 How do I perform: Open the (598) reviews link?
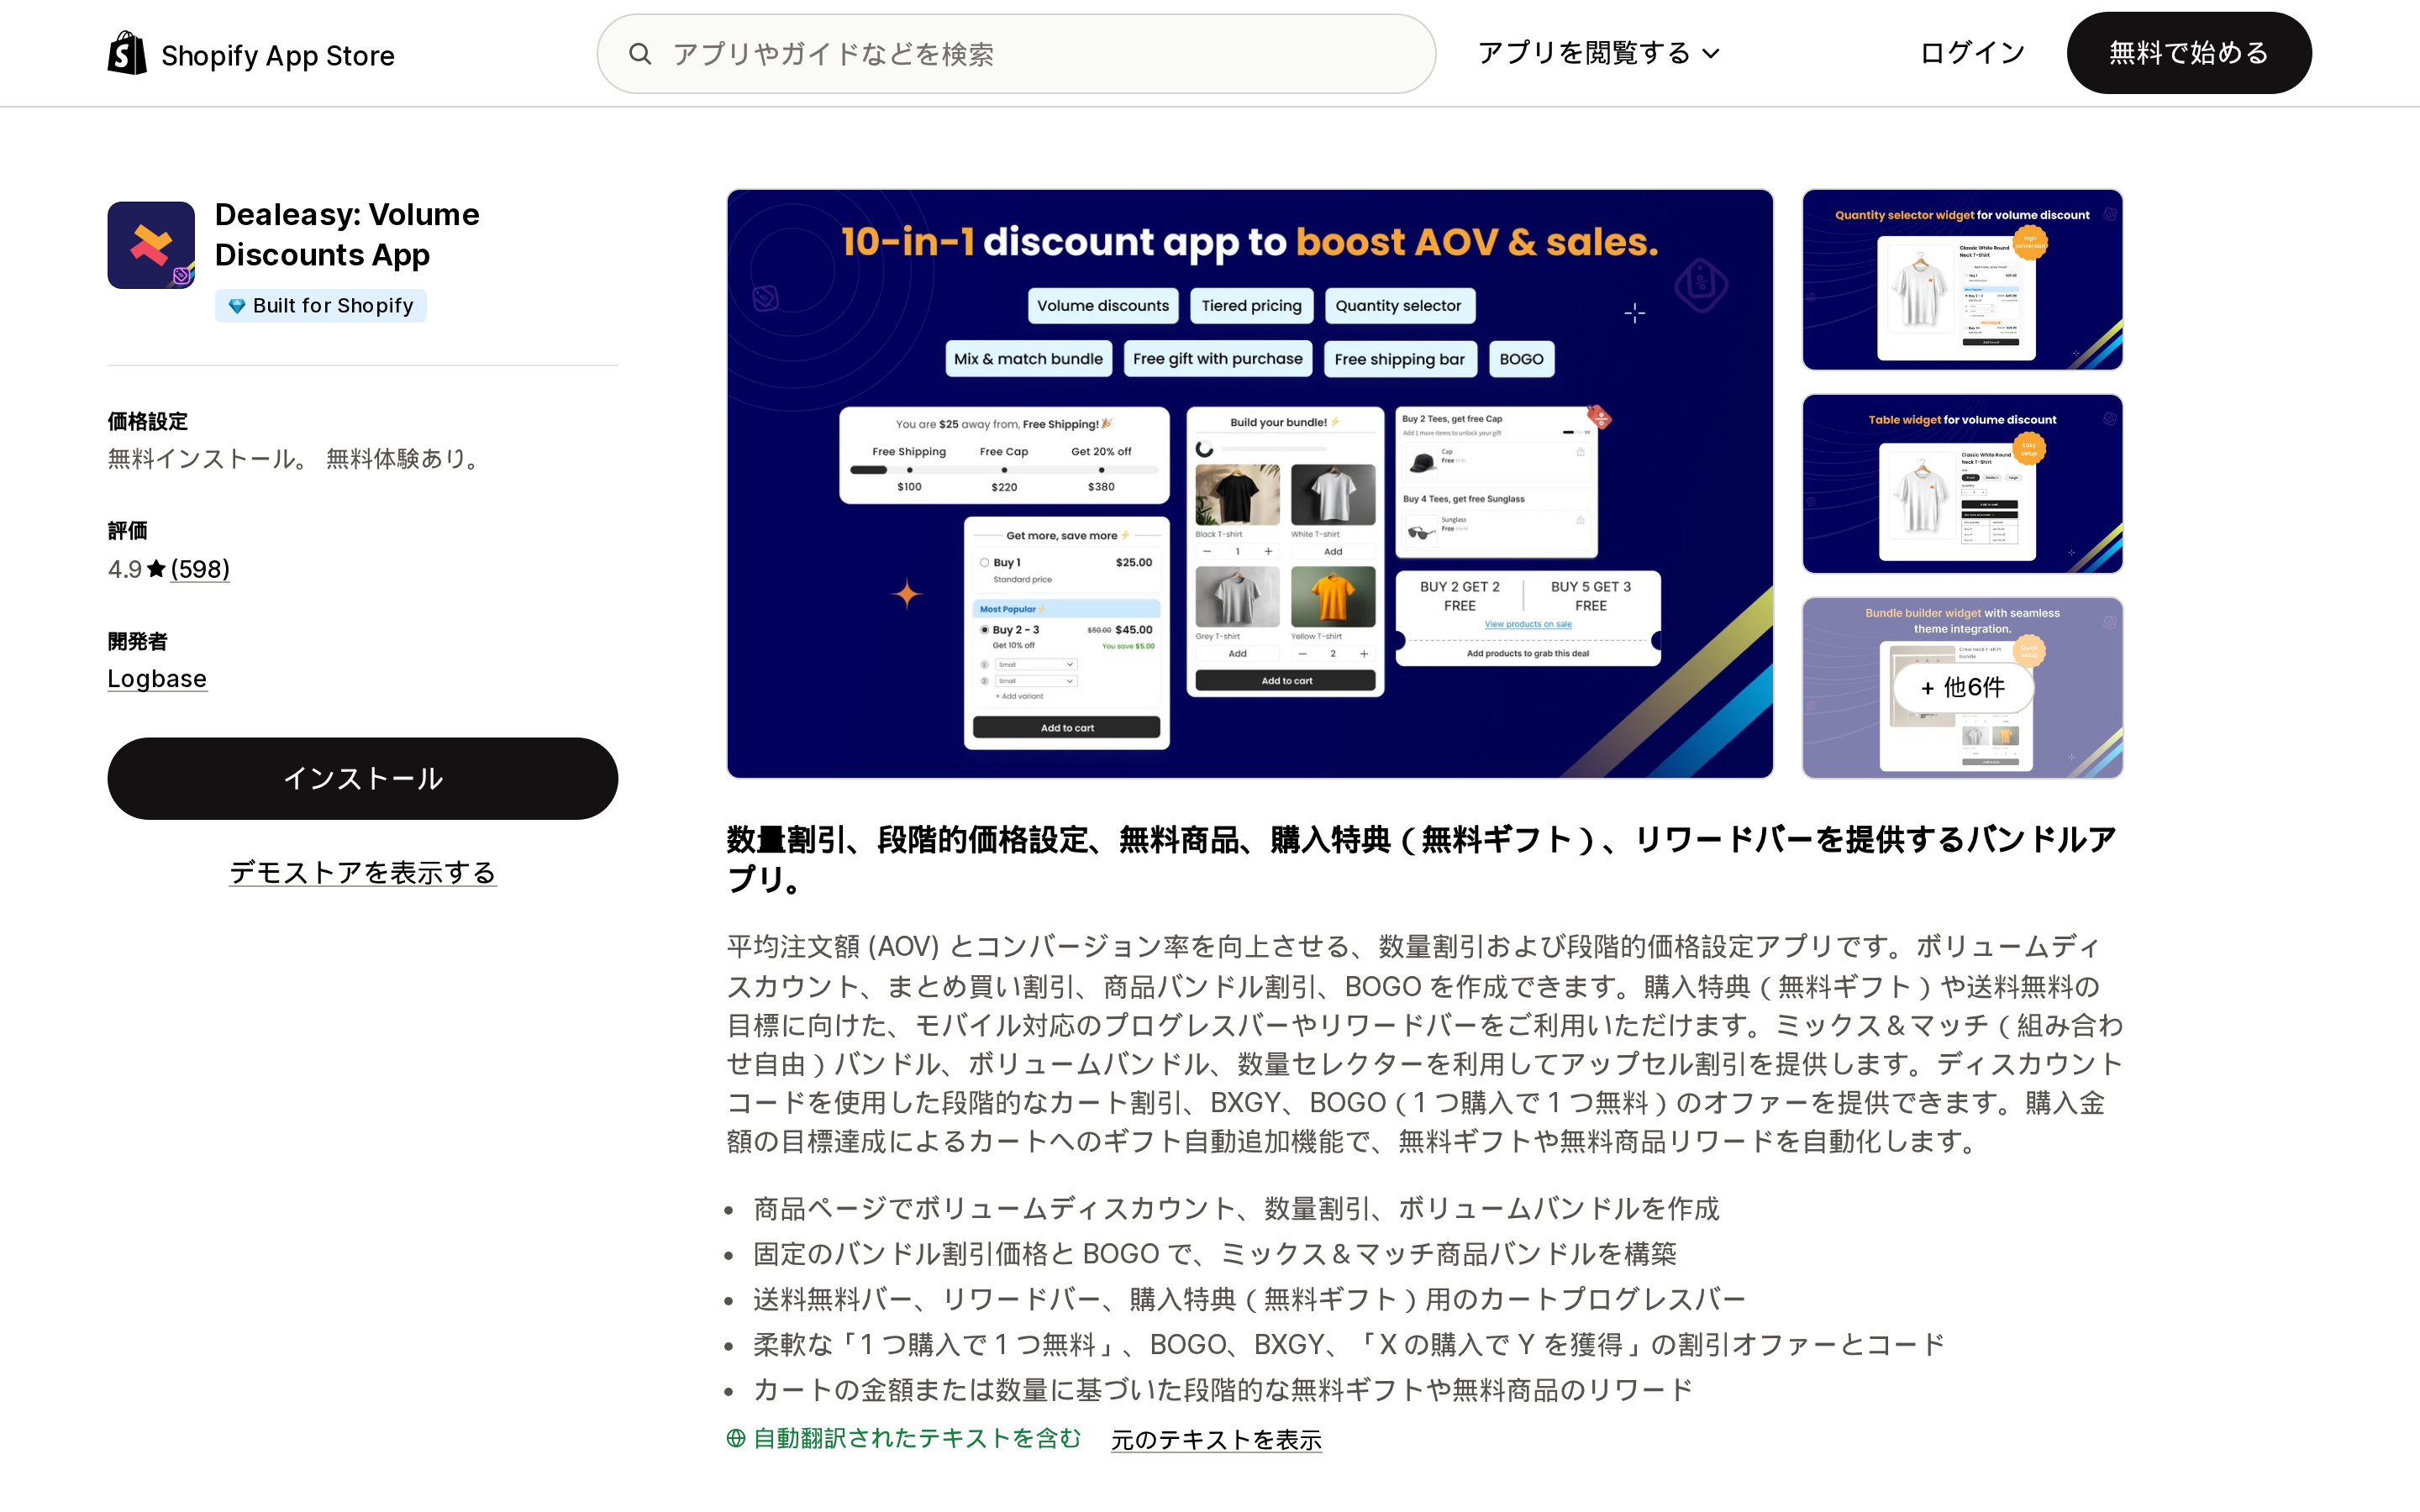point(200,569)
